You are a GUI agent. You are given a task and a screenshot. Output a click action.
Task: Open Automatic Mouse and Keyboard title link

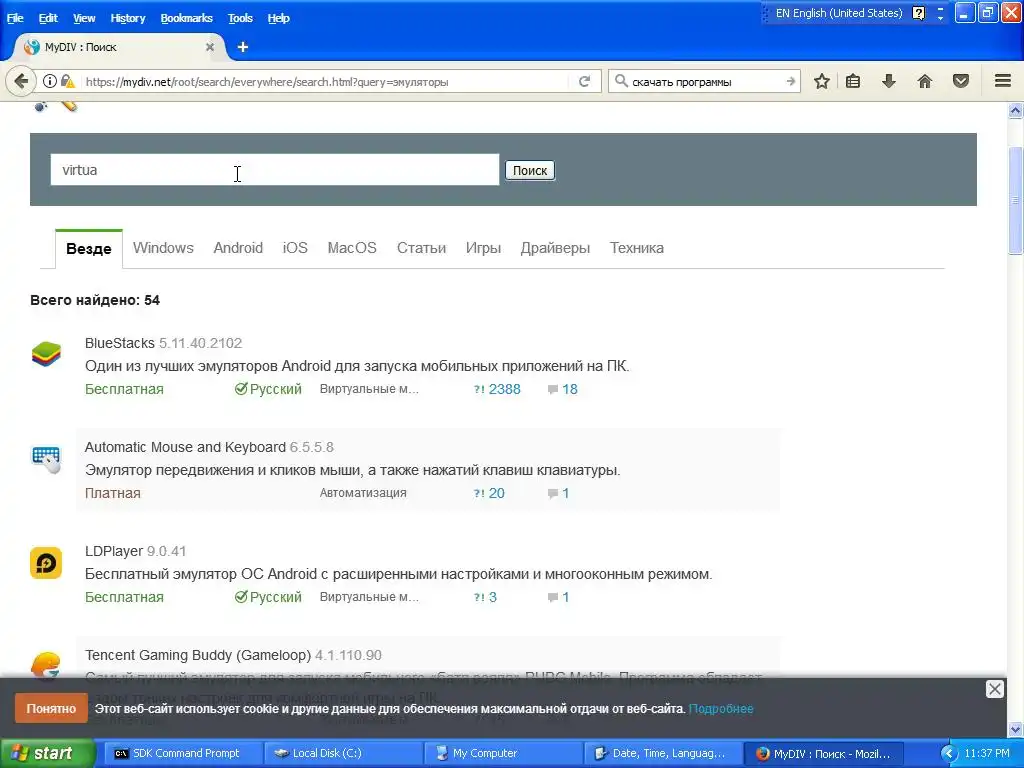point(185,447)
